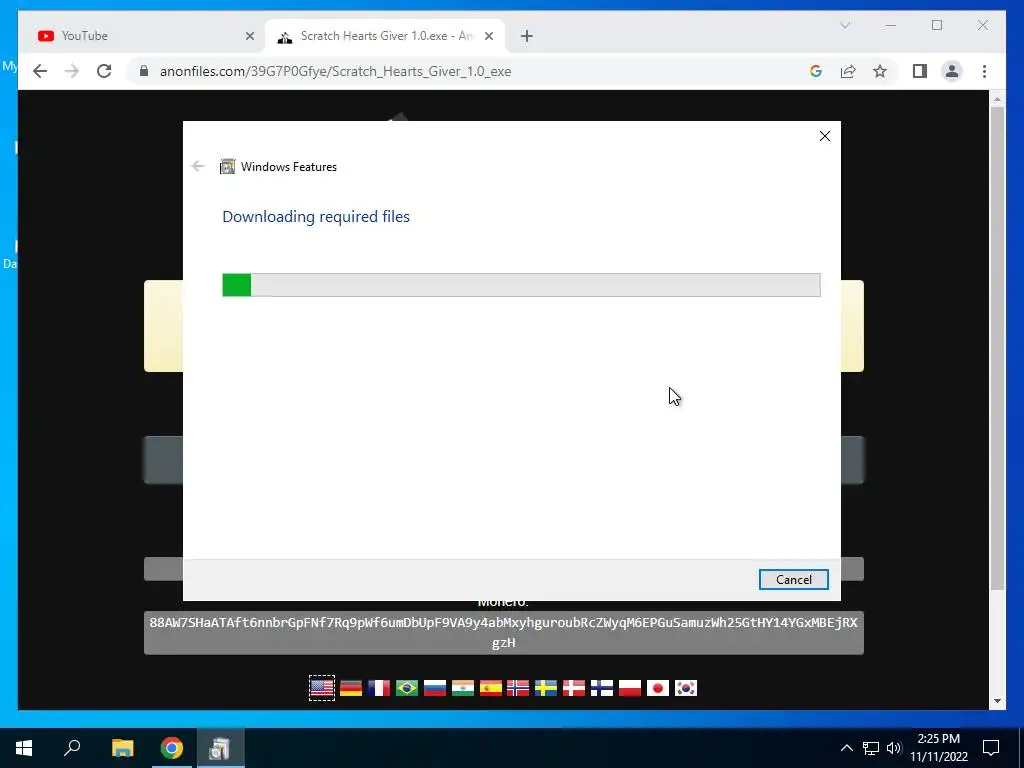Select the Spanish flag language
The image size is (1024, 768).
tap(490, 688)
